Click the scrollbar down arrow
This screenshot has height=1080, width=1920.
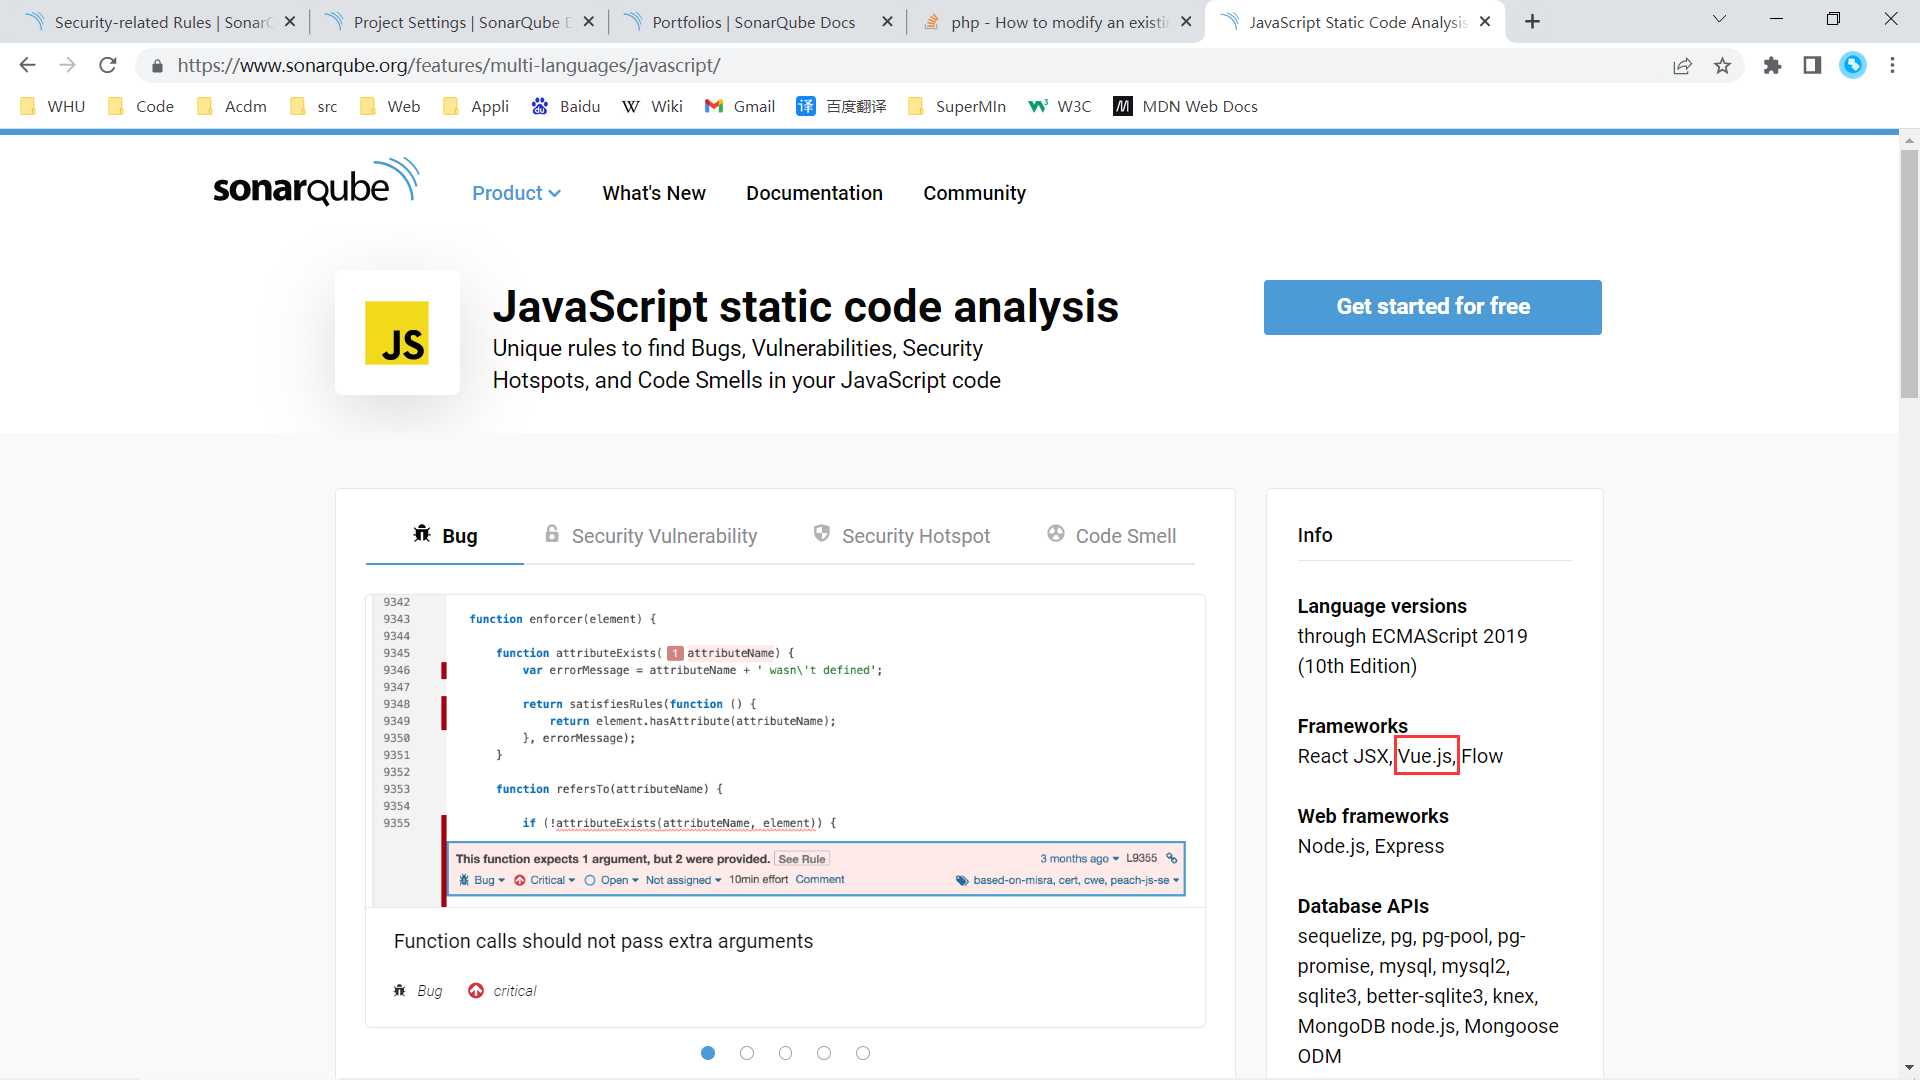coord(1909,1068)
